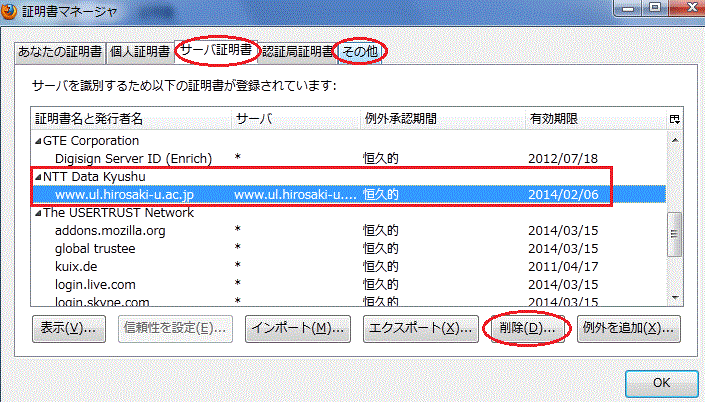Select the global trustee certificate row

pos(348,249)
